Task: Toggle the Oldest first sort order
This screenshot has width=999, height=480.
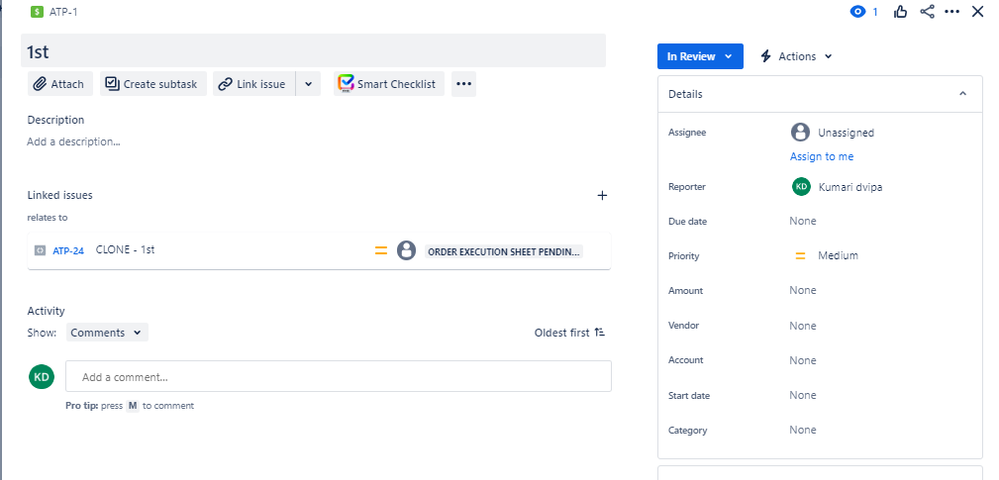Action: pos(570,333)
